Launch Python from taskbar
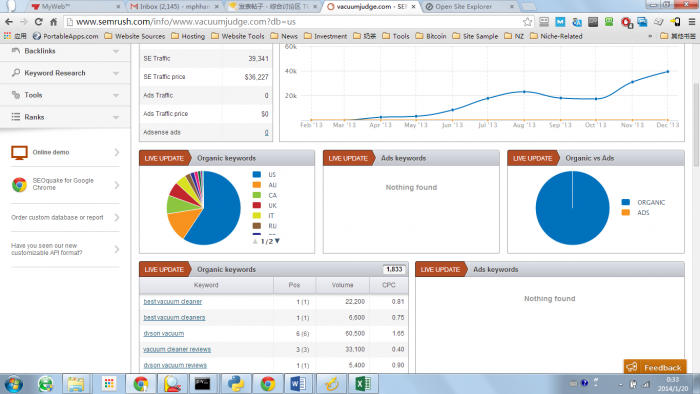Image resolution: width=700 pixels, height=394 pixels. tap(236, 384)
